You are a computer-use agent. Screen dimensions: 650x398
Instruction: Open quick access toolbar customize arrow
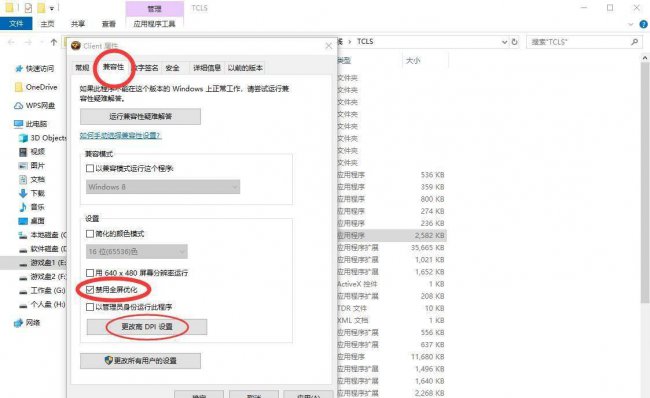tap(52, 8)
